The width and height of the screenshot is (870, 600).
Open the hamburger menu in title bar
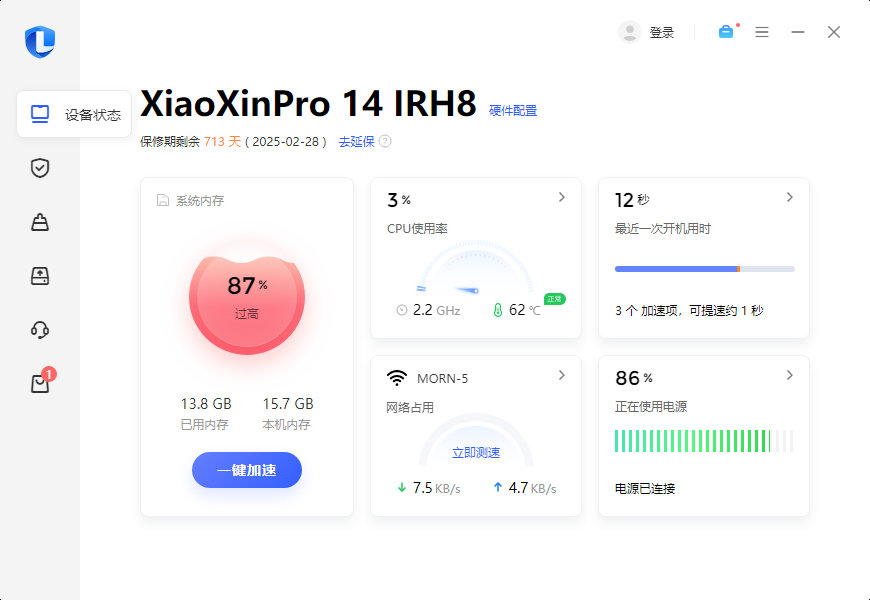point(762,31)
